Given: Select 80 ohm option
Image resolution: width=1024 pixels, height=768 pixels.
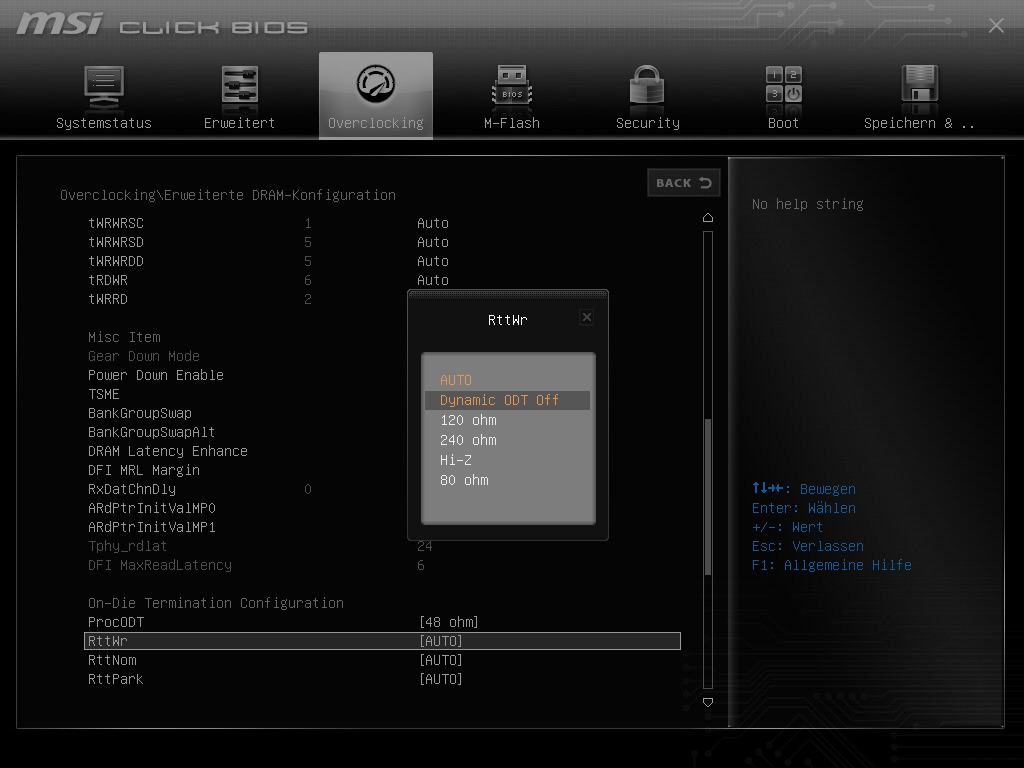Looking at the screenshot, I should [x=464, y=480].
